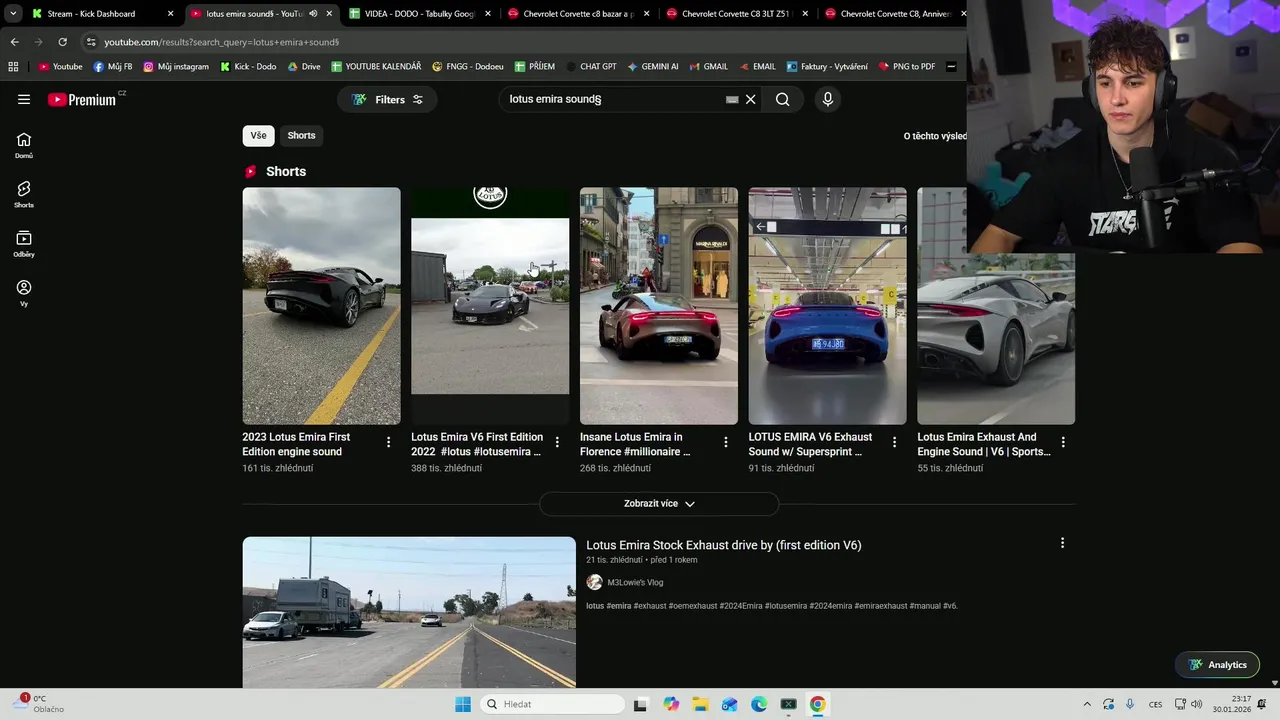Screen dimensions: 1280x720
Task: Open File Explorer from the taskbar
Action: [x=700, y=704]
